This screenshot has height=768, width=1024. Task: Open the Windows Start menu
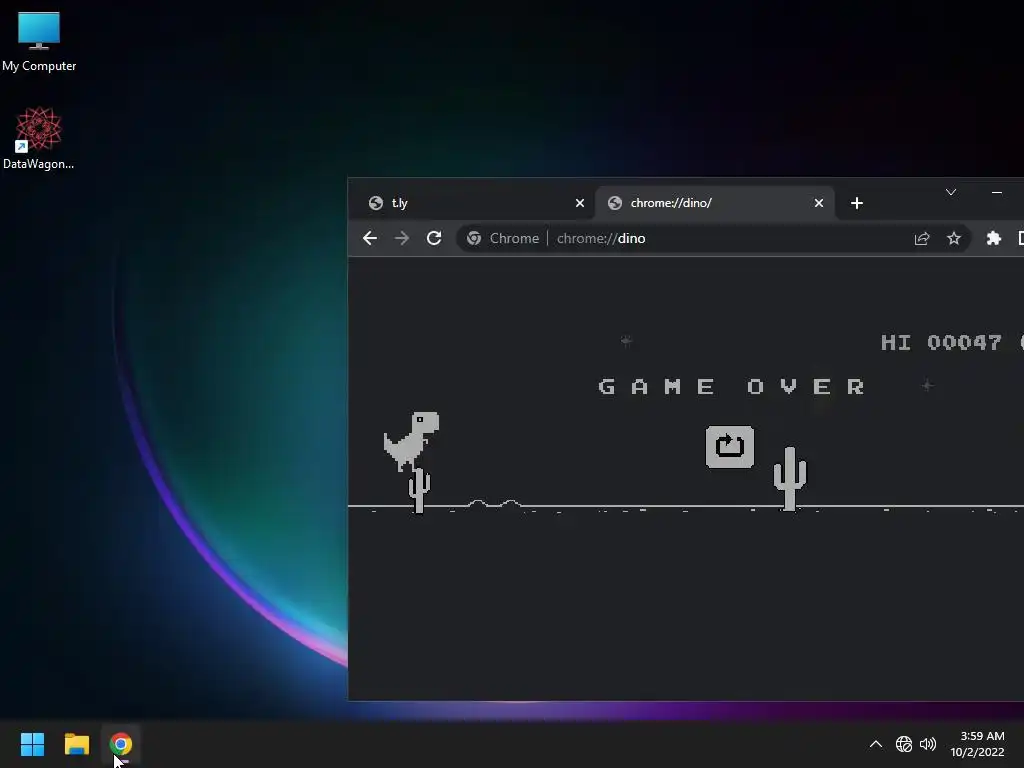coord(32,744)
